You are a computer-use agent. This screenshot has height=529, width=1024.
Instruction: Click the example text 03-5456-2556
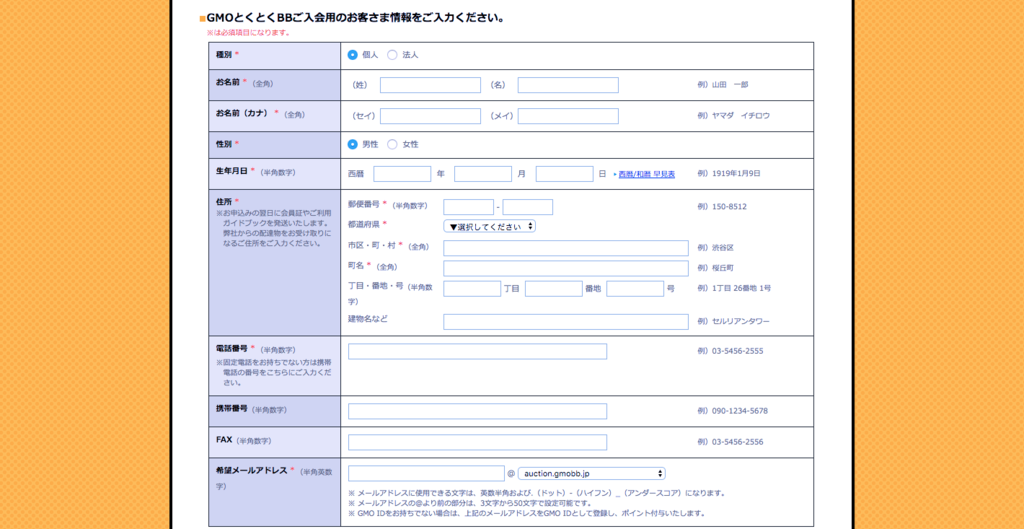[x=737, y=442]
